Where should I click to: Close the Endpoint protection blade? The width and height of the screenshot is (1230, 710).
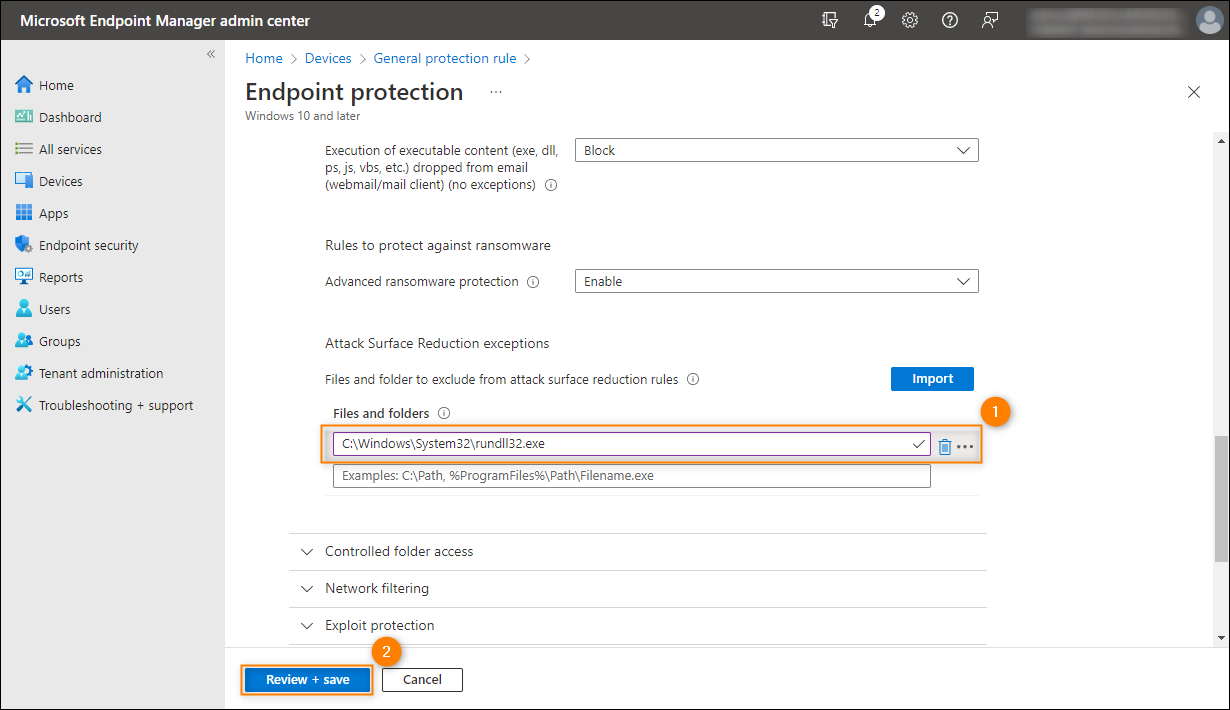click(1194, 92)
